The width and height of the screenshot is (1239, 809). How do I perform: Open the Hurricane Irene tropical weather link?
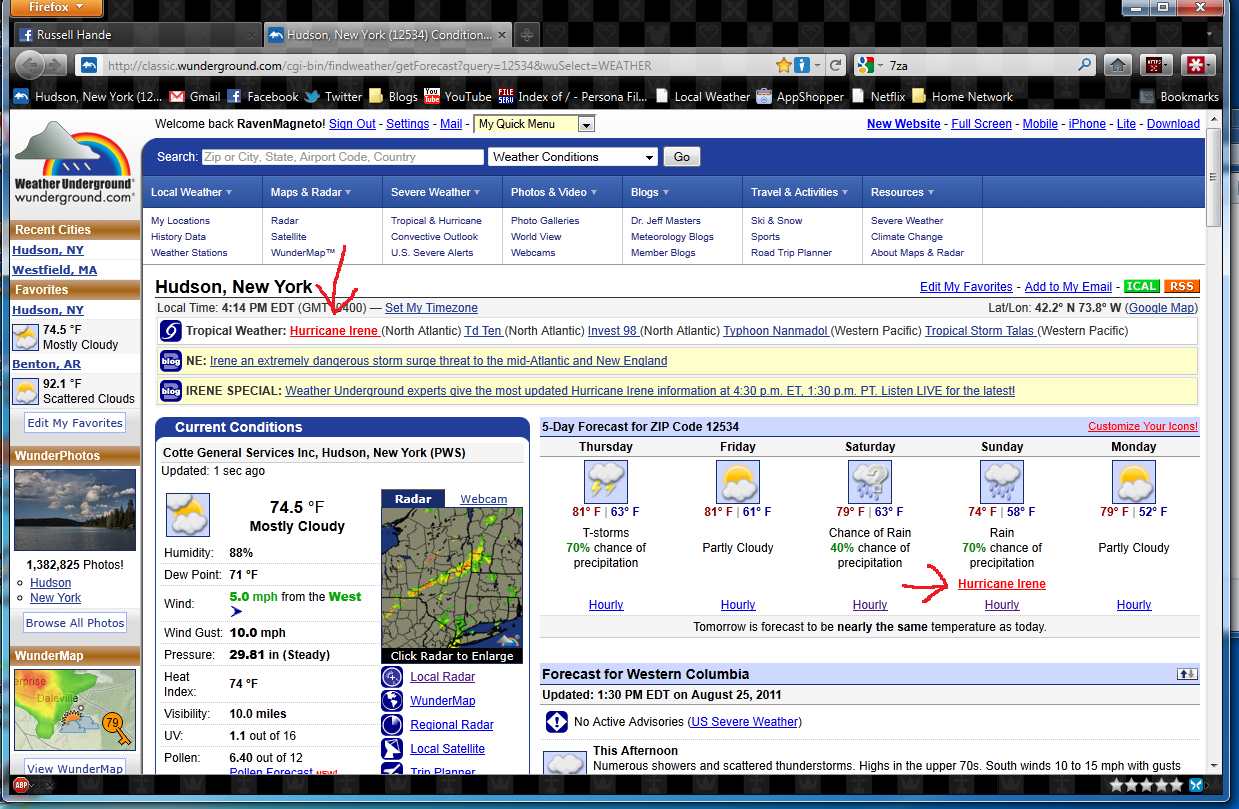(x=334, y=331)
